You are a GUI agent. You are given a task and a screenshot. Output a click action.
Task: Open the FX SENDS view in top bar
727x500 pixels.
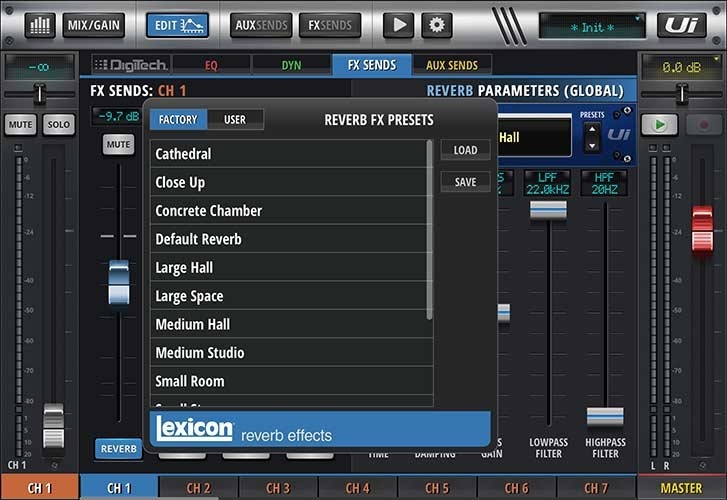click(x=330, y=25)
